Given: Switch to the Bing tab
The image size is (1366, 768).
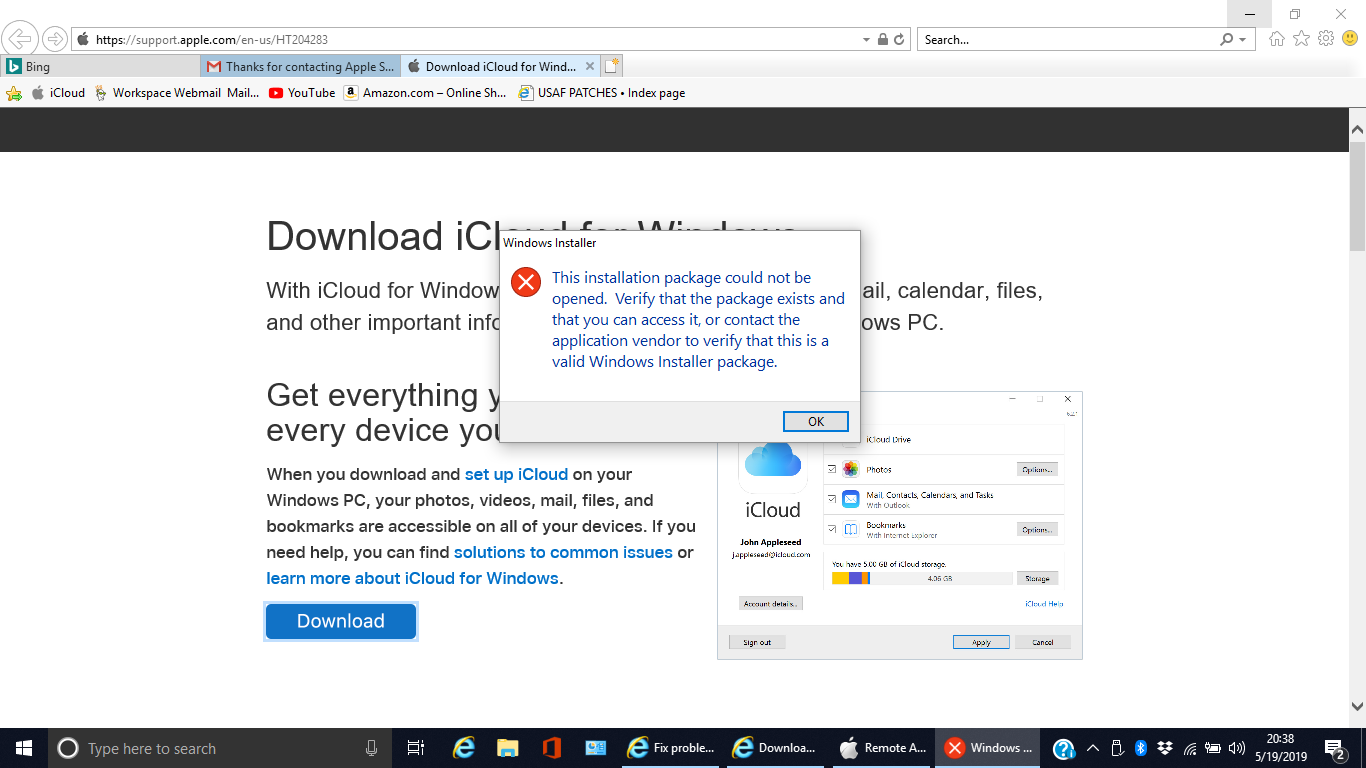Looking at the screenshot, I should (100, 67).
